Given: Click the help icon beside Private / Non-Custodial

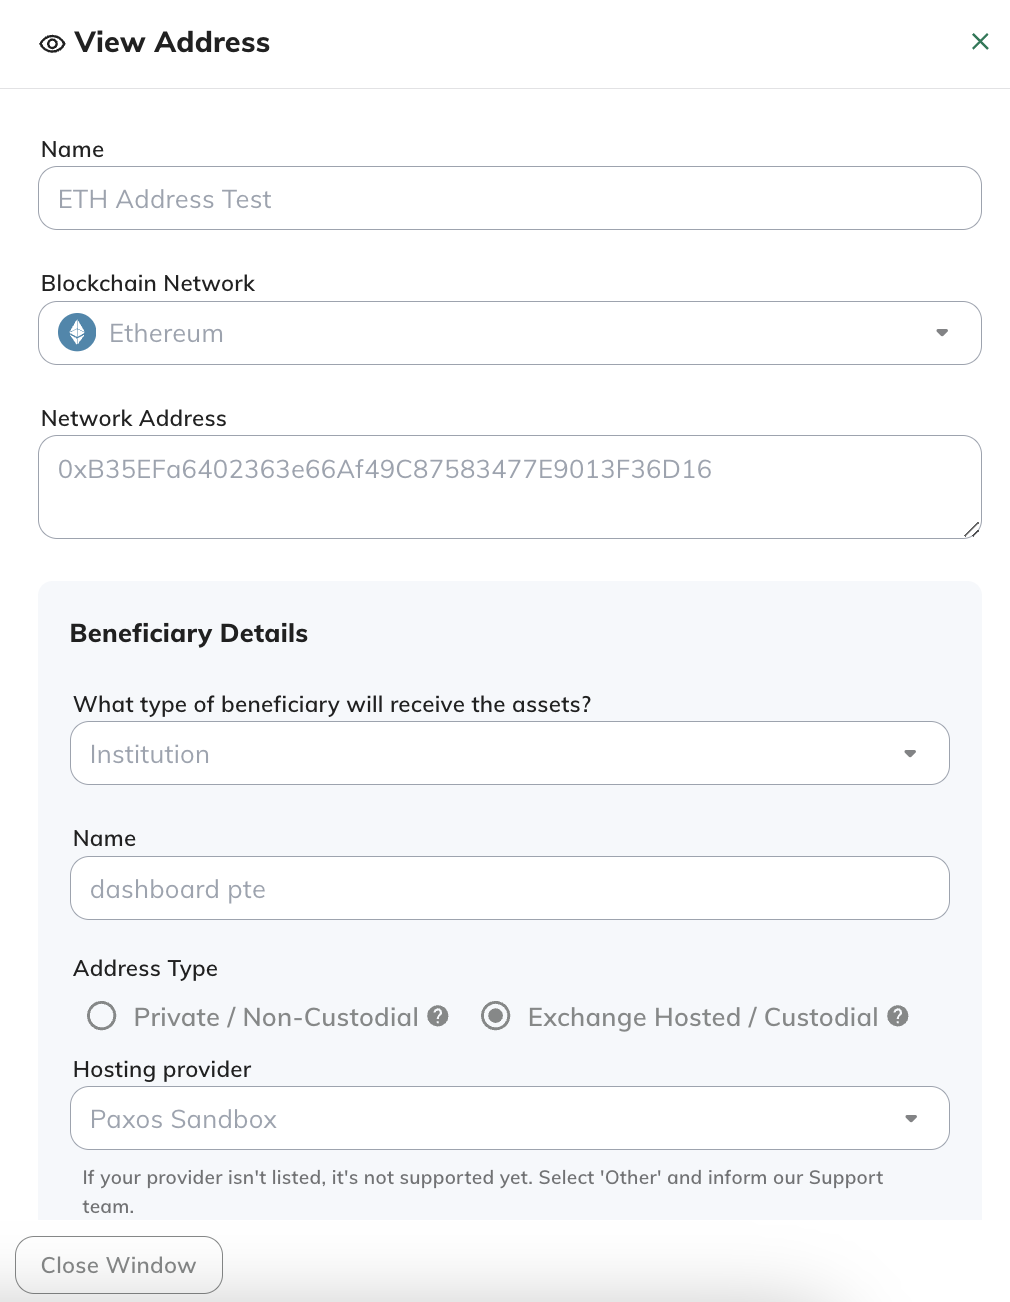Looking at the screenshot, I should [x=438, y=1016].
